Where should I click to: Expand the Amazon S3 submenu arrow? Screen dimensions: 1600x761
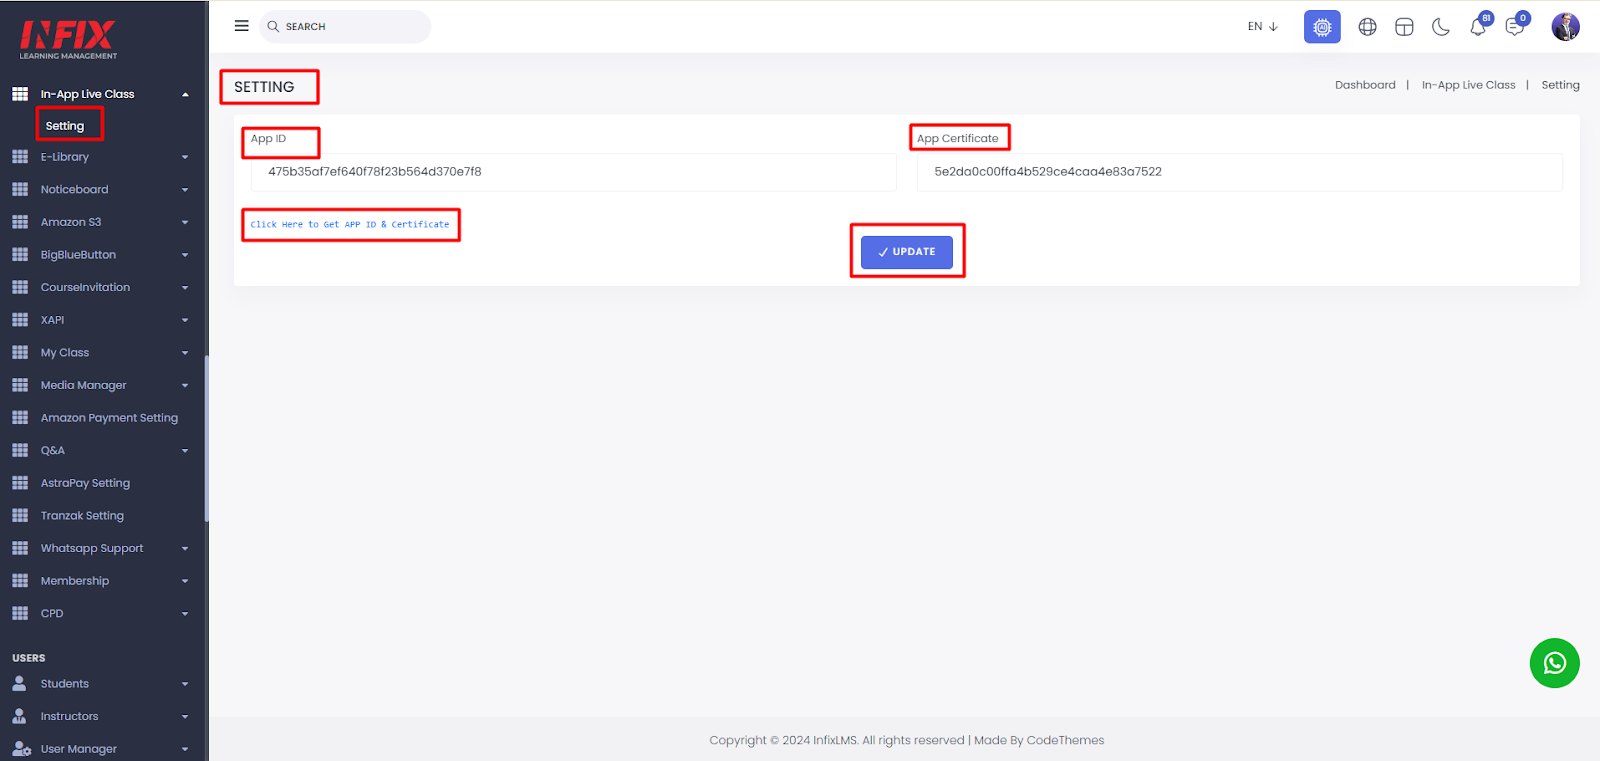click(185, 222)
